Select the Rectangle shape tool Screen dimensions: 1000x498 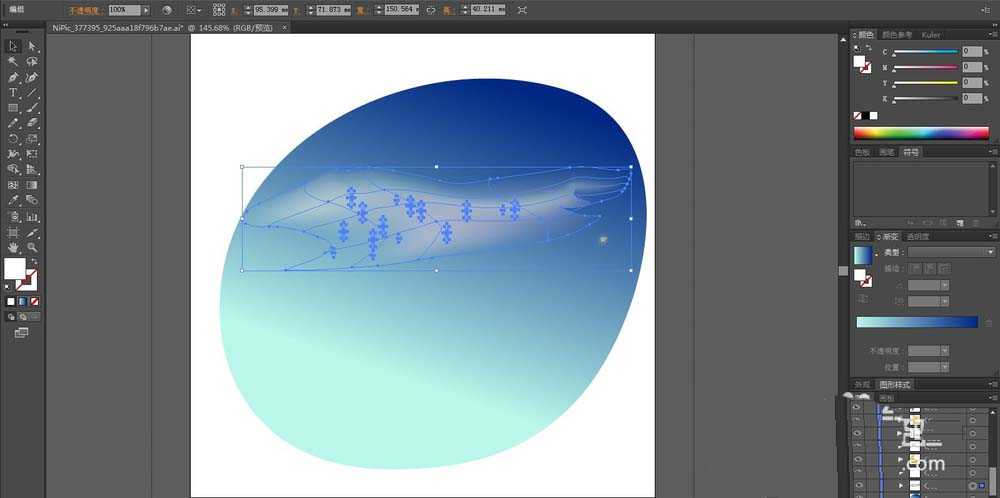13,108
